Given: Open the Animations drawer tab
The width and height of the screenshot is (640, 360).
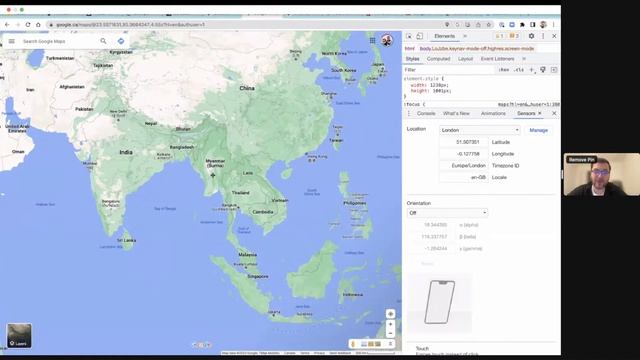Looking at the screenshot, I should pyautogui.click(x=493, y=113).
